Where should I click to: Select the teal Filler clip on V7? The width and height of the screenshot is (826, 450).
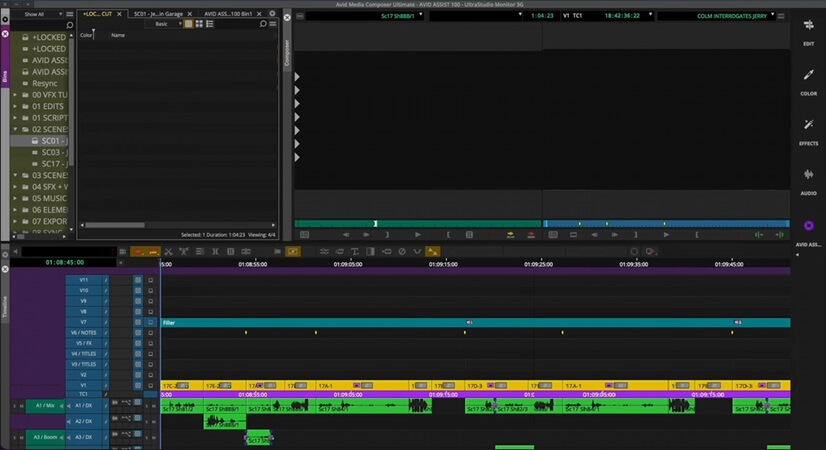click(x=475, y=322)
